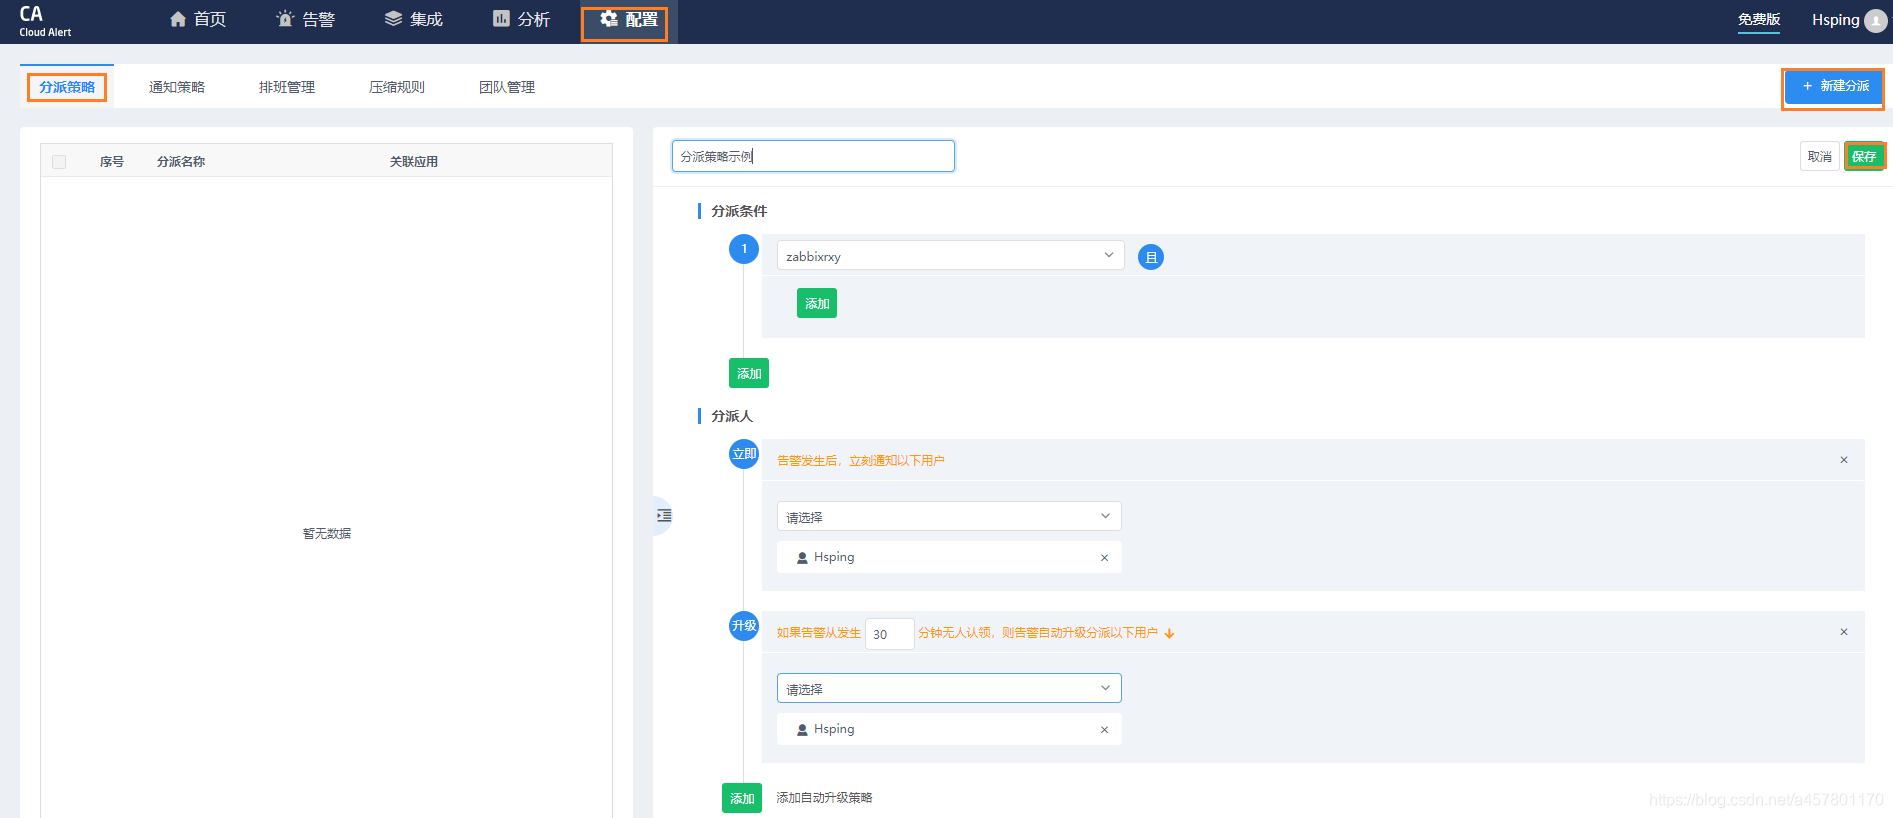Click the 免费版 free edition link

[1759, 20]
